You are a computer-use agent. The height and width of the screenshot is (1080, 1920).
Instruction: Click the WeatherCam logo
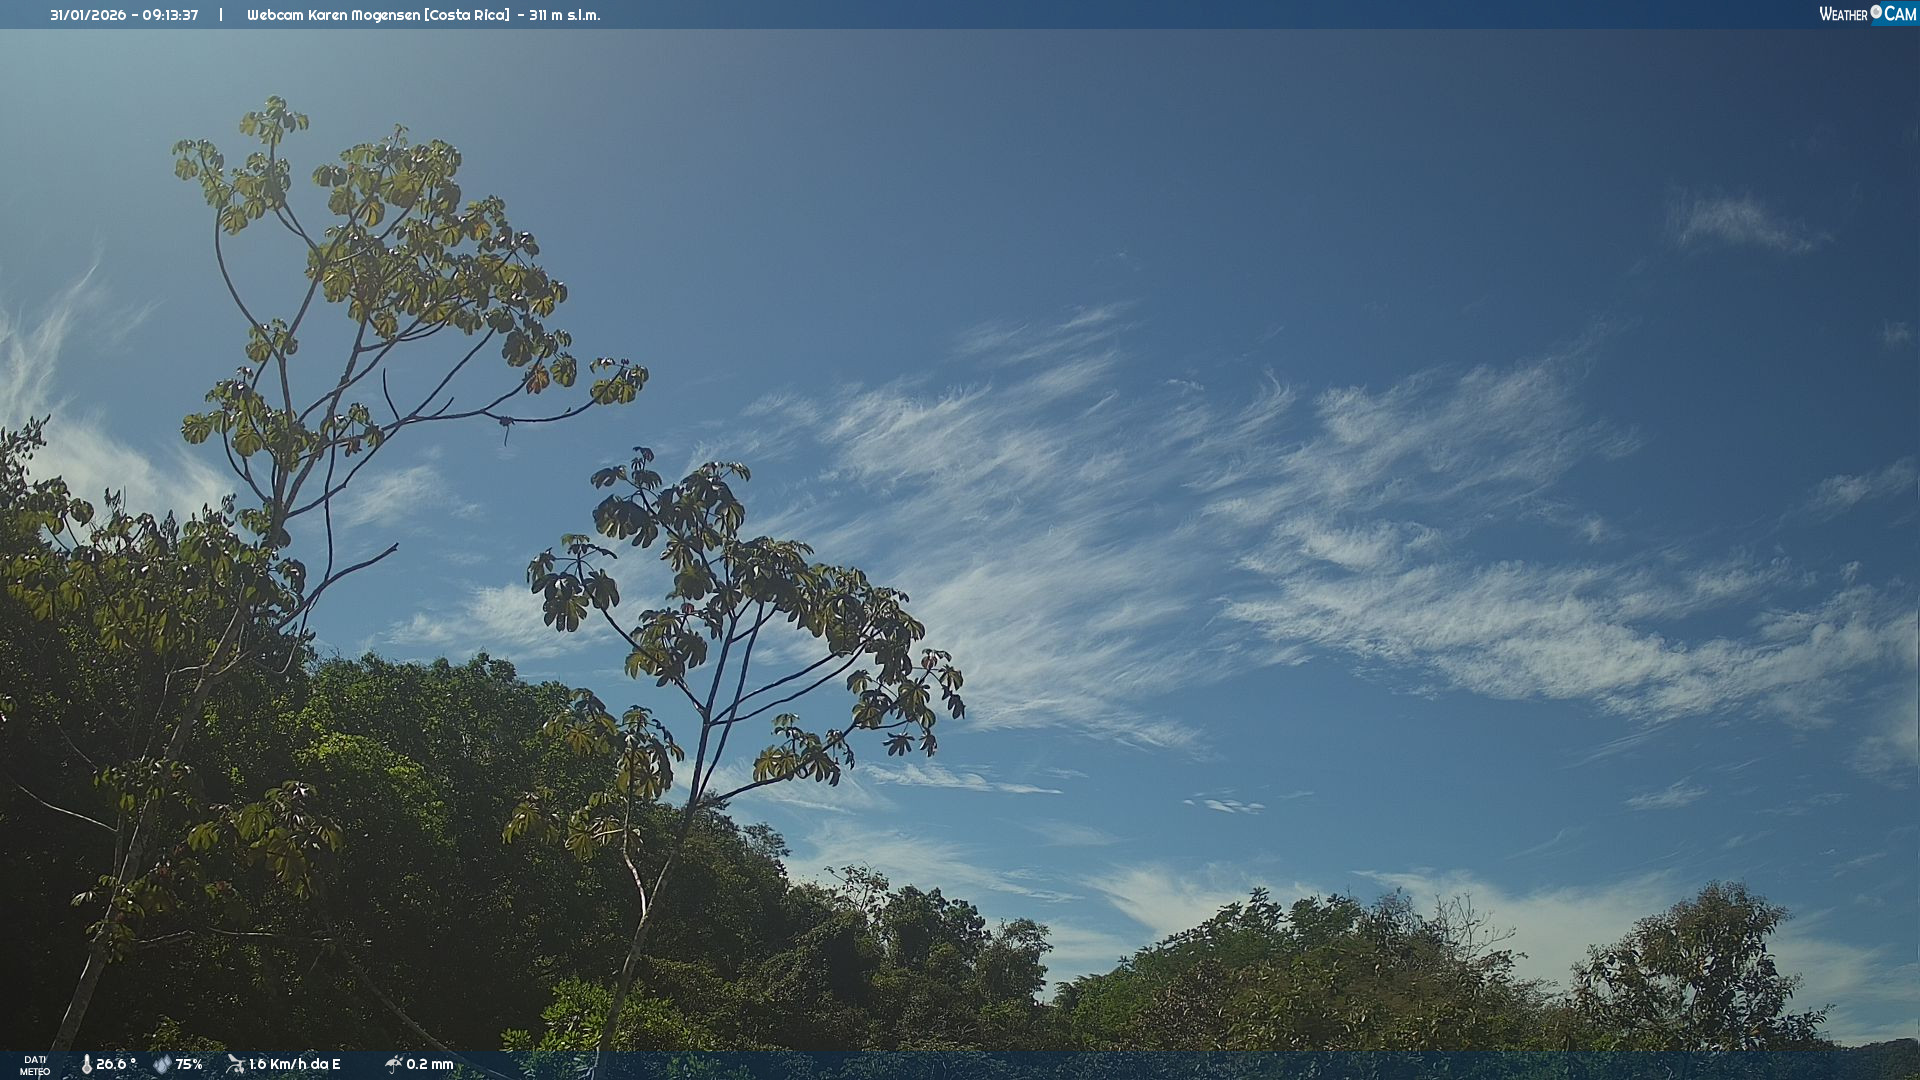(x=1866, y=14)
